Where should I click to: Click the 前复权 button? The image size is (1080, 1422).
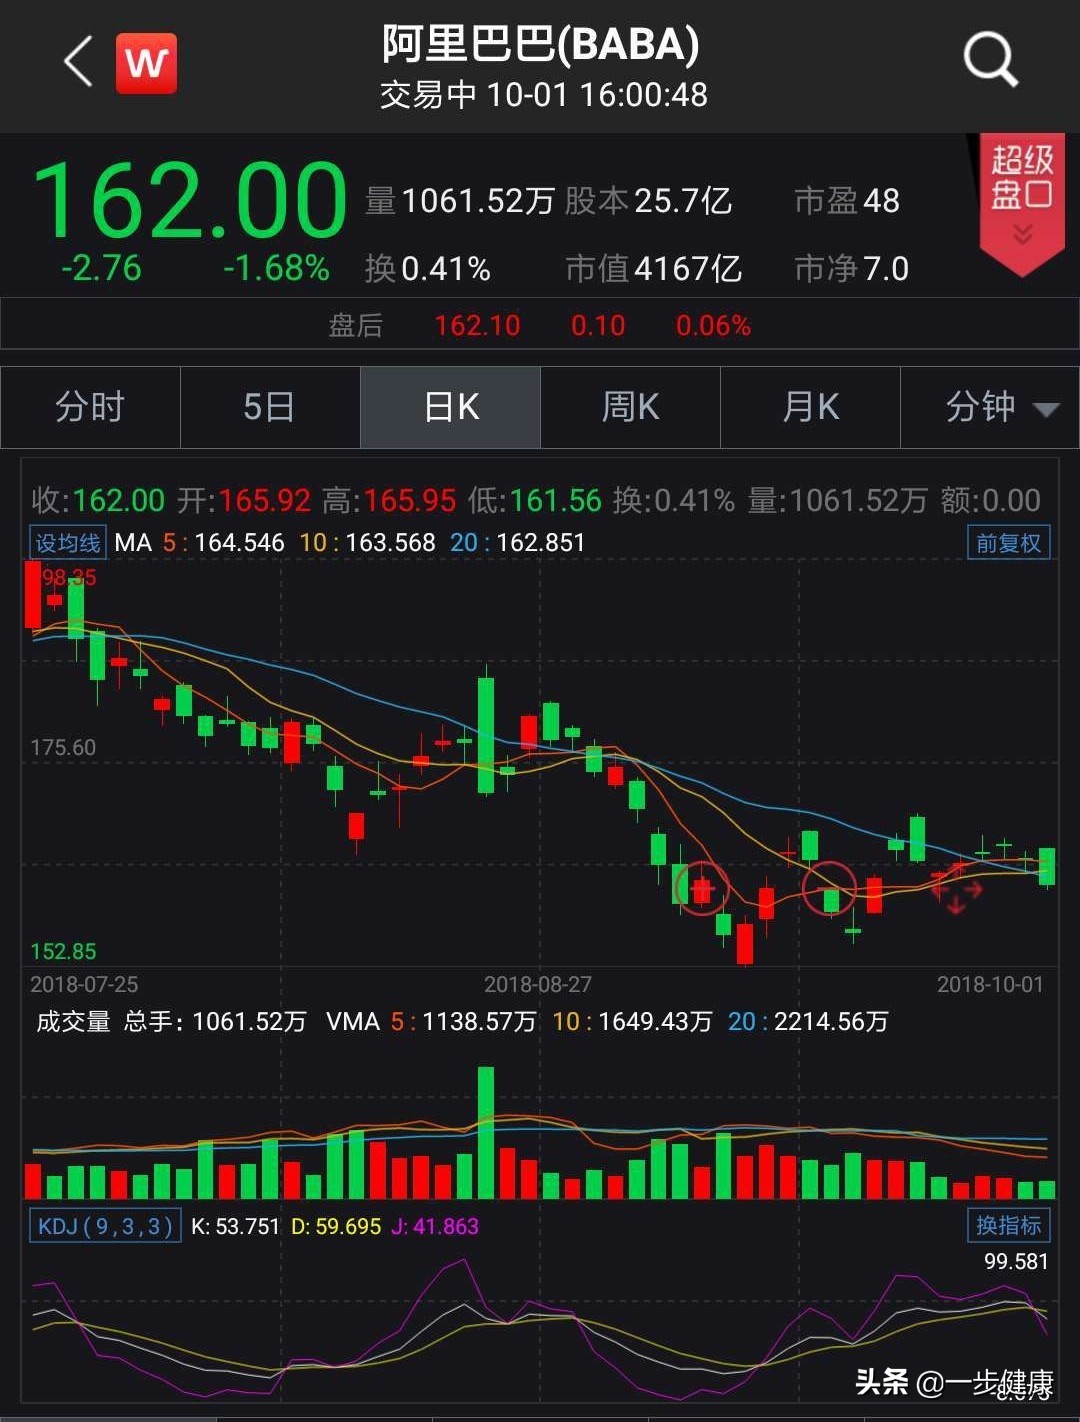[x=1009, y=543]
